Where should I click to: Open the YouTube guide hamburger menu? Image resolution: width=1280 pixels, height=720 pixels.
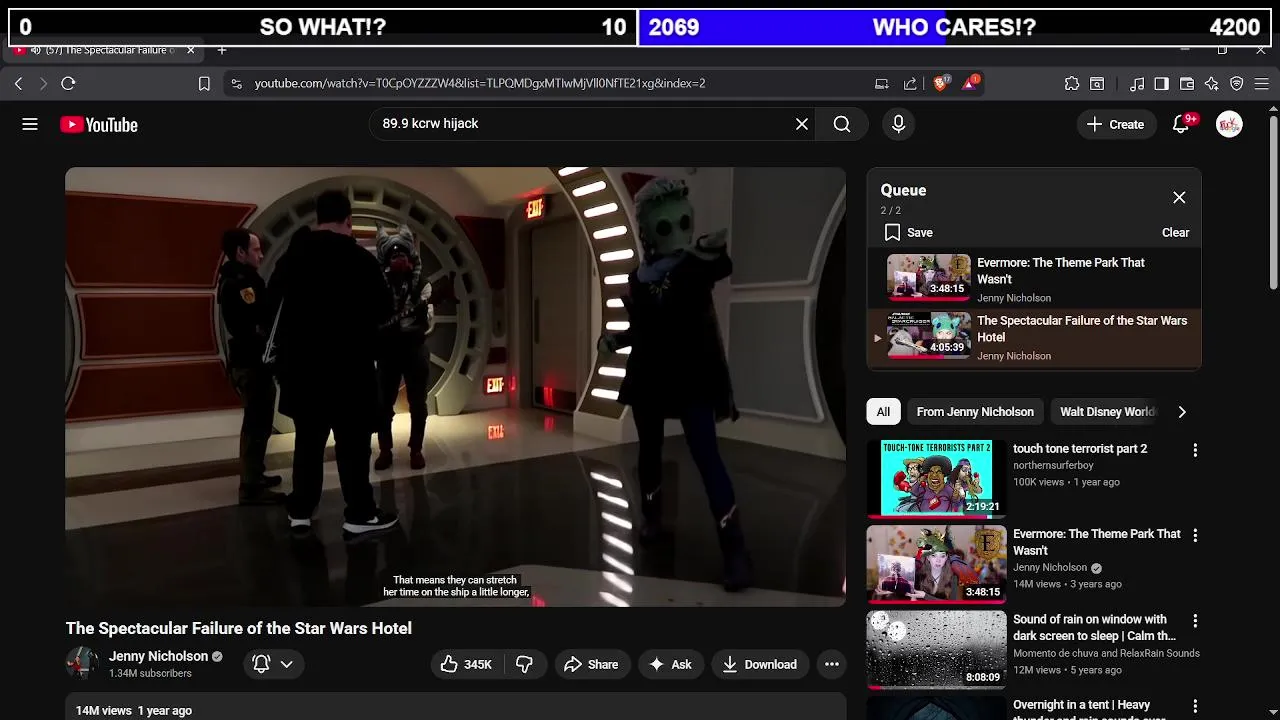(x=30, y=124)
